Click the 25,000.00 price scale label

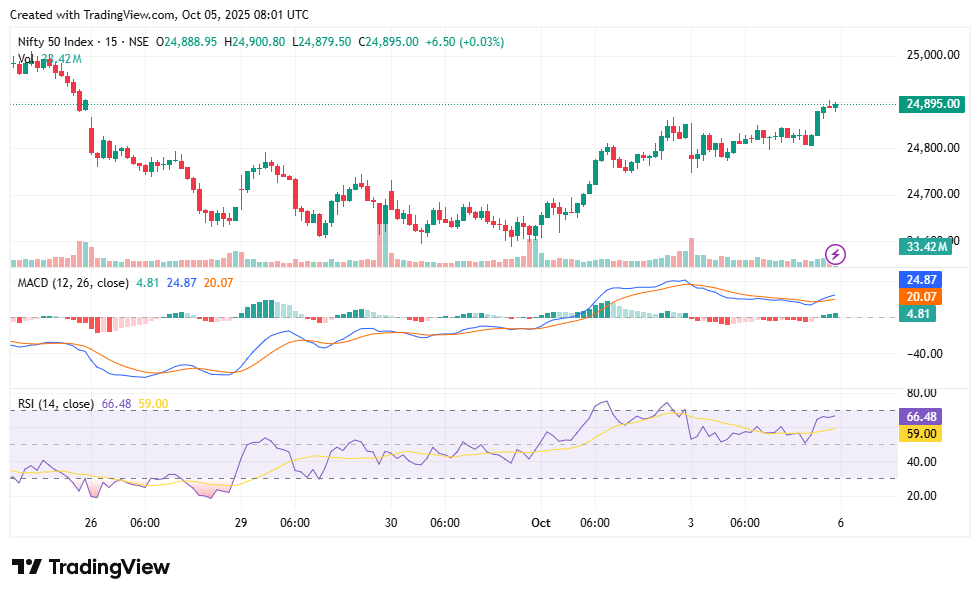coord(932,55)
